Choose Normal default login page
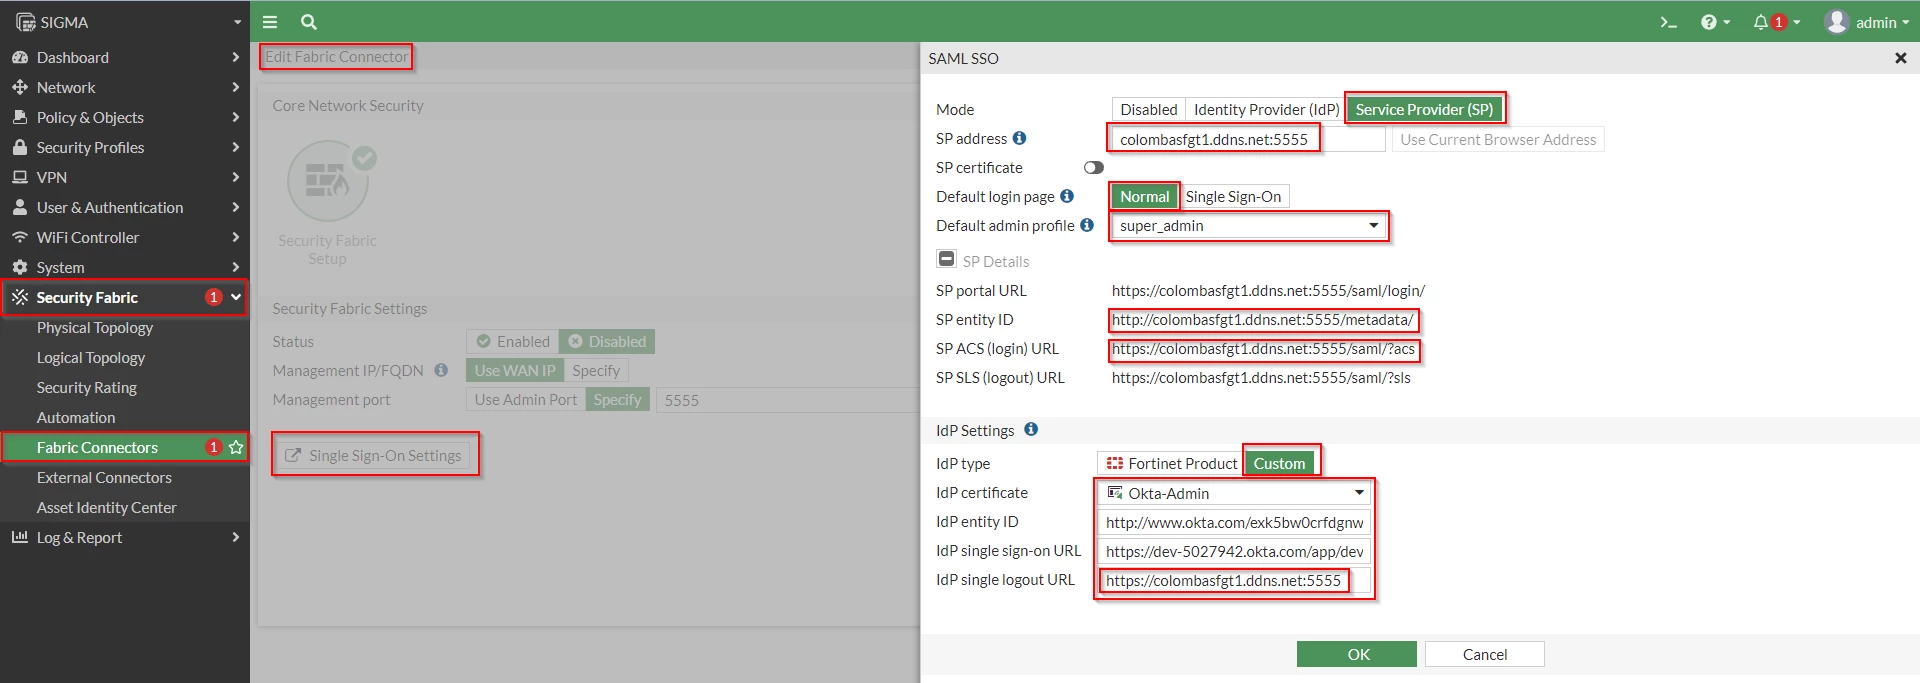This screenshot has height=683, width=1920. pos(1144,197)
